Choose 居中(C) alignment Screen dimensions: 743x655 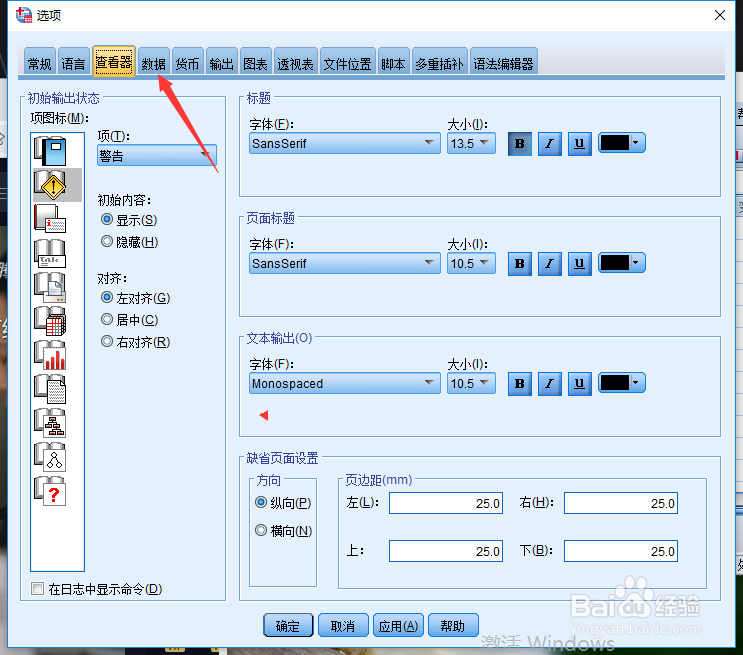tap(129, 319)
